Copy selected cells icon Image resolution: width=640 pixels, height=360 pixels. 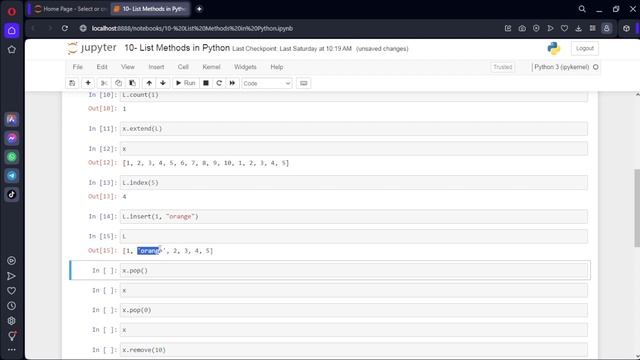(x=118, y=83)
